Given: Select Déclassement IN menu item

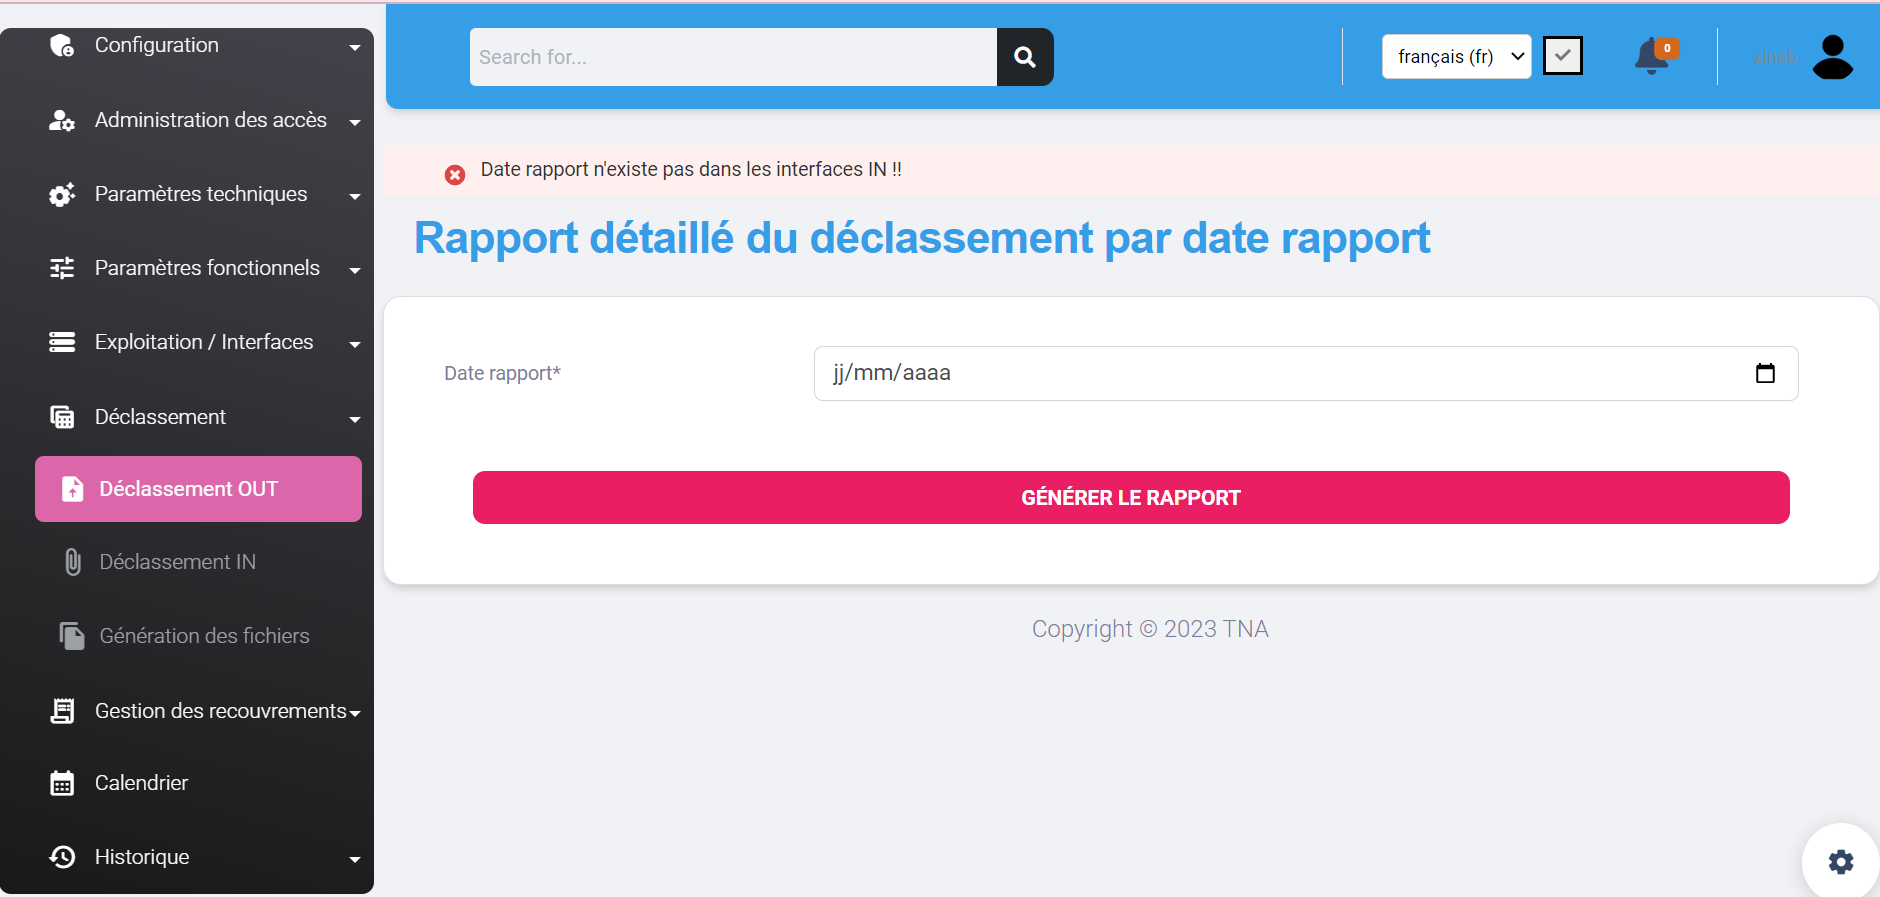Looking at the screenshot, I should click(178, 562).
